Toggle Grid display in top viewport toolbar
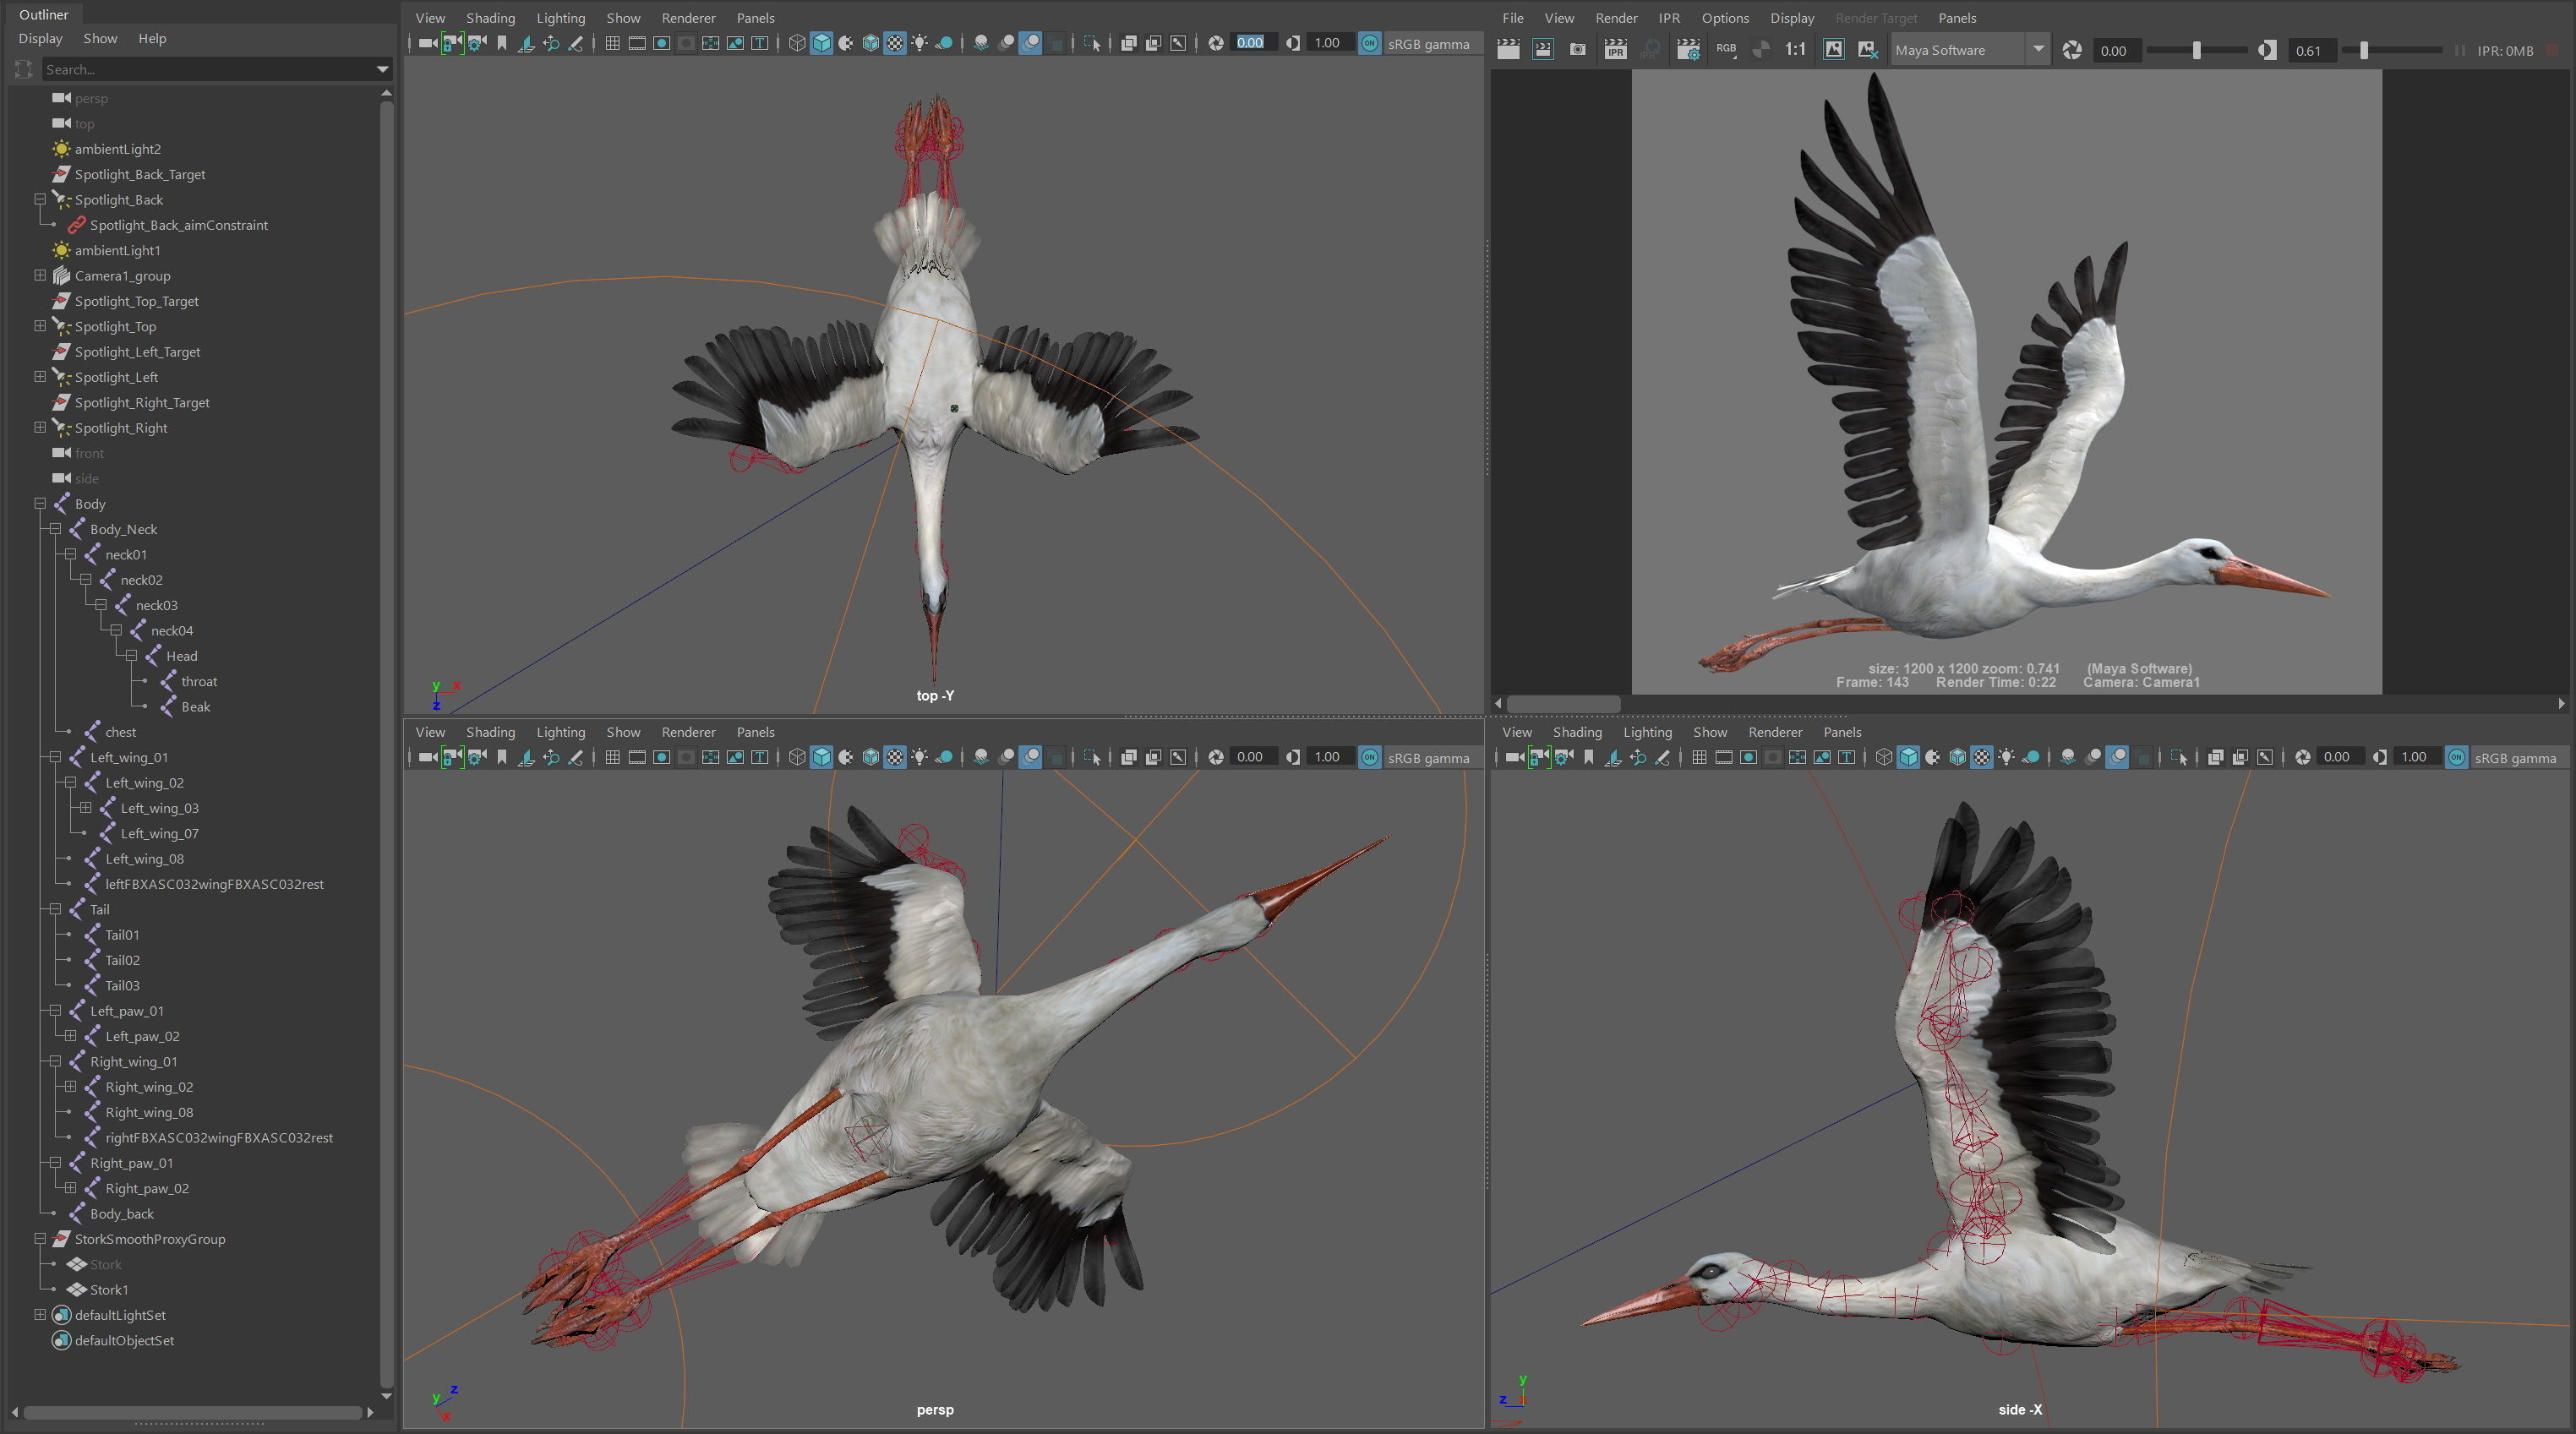Image resolution: width=2576 pixels, height=1434 pixels. (612, 43)
